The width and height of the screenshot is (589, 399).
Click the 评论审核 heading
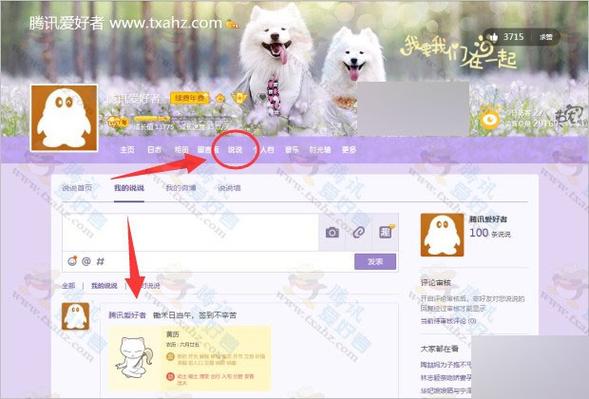click(x=436, y=283)
